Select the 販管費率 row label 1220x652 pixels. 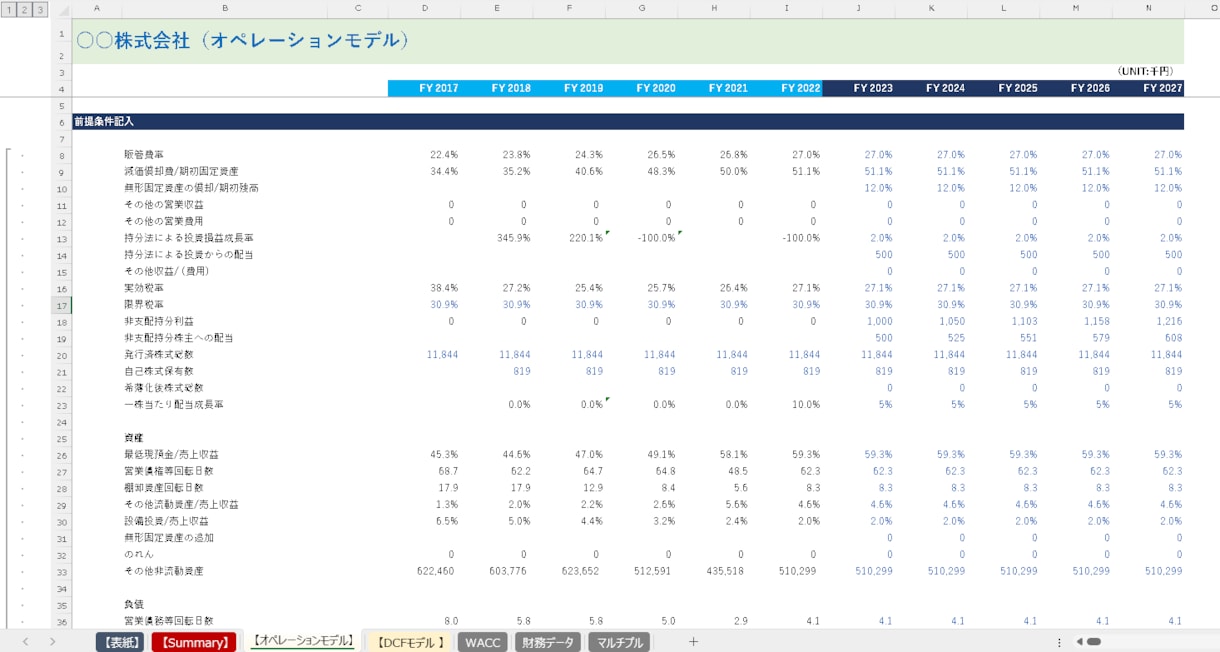144,155
